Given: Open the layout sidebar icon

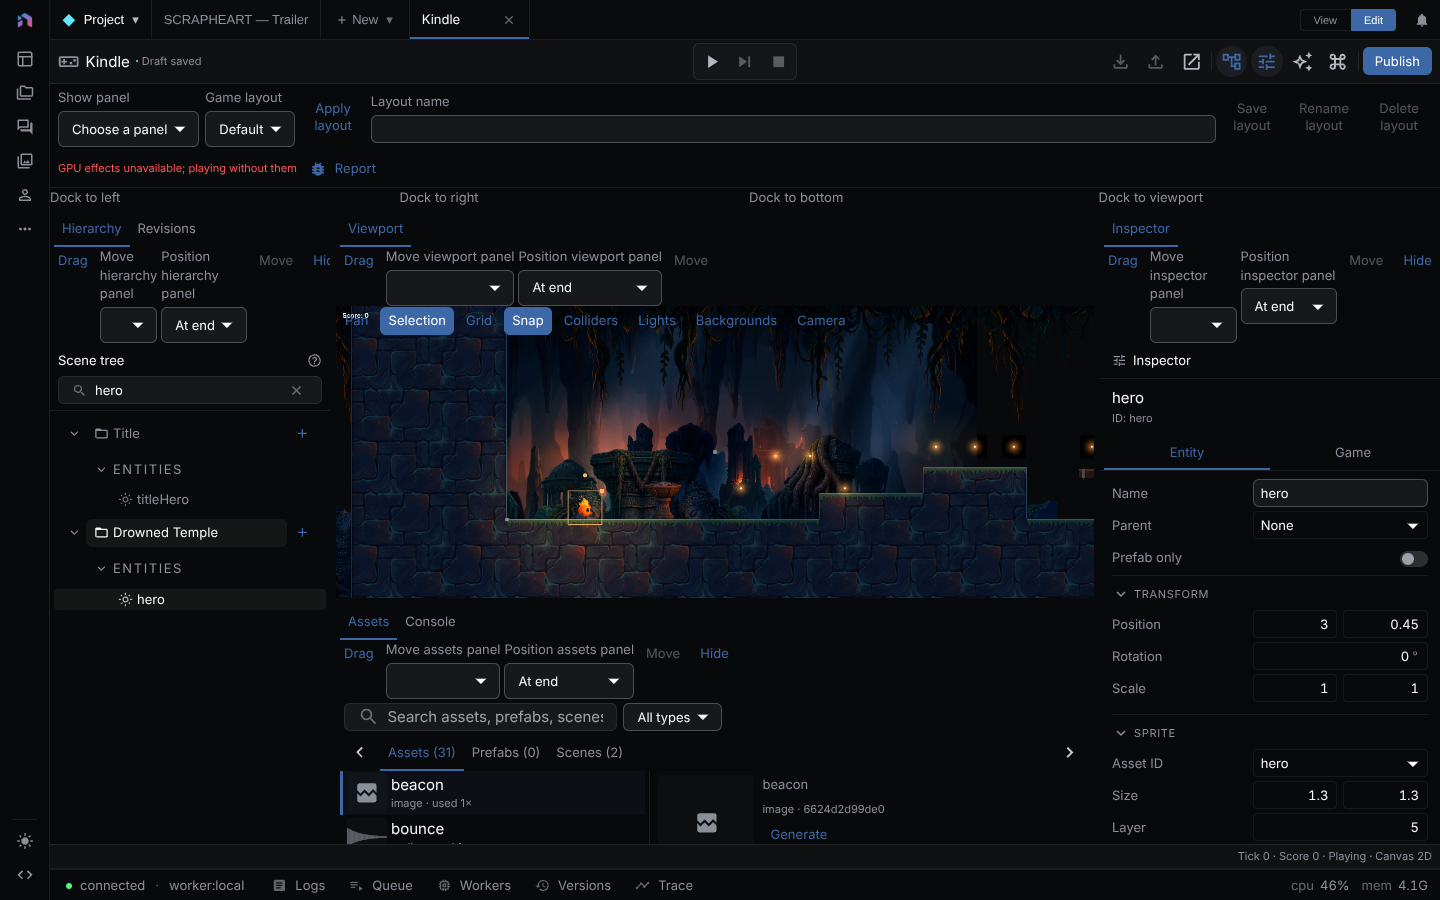Looking at the screenshot, I should (25, 59).
